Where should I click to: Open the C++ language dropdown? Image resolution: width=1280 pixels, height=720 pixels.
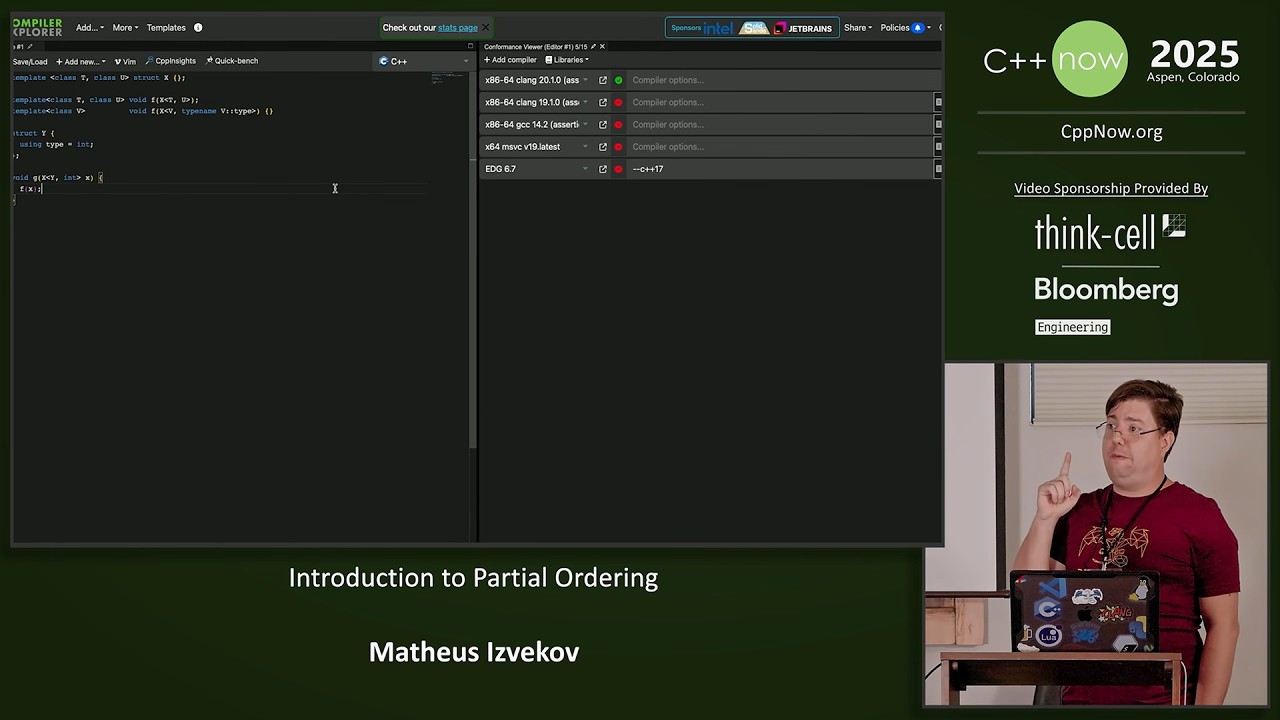tap(422, 61)
